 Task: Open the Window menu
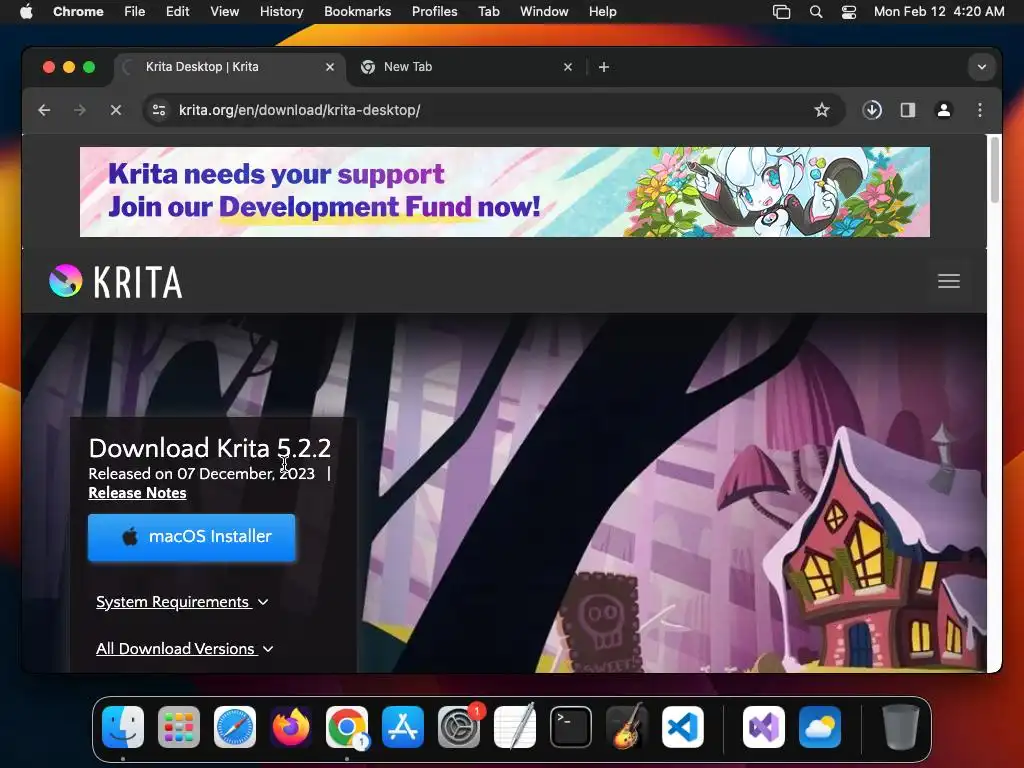point(544,12)
